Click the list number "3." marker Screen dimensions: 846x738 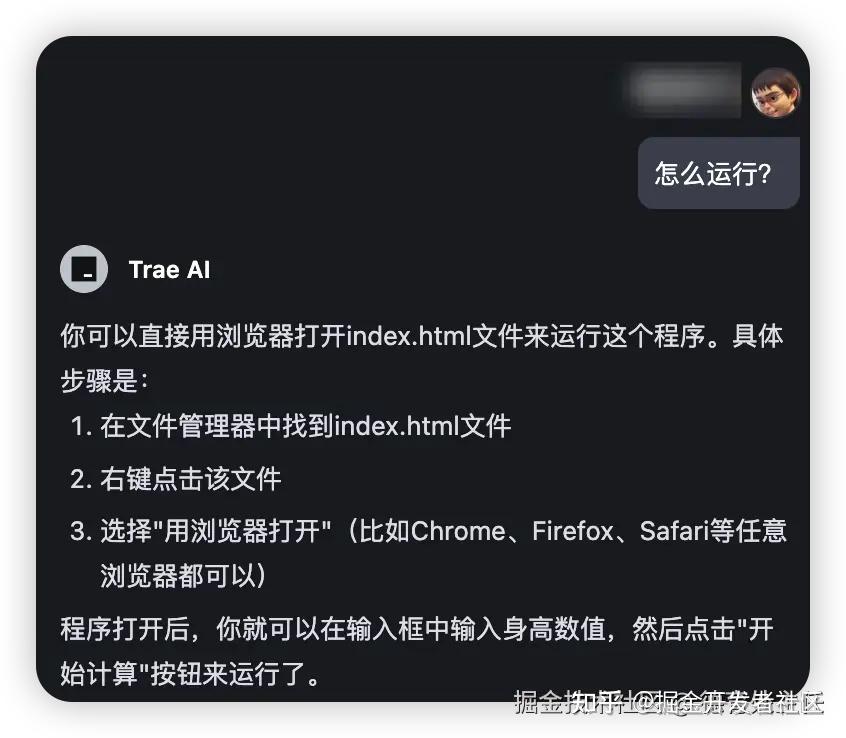click(81, 531)
